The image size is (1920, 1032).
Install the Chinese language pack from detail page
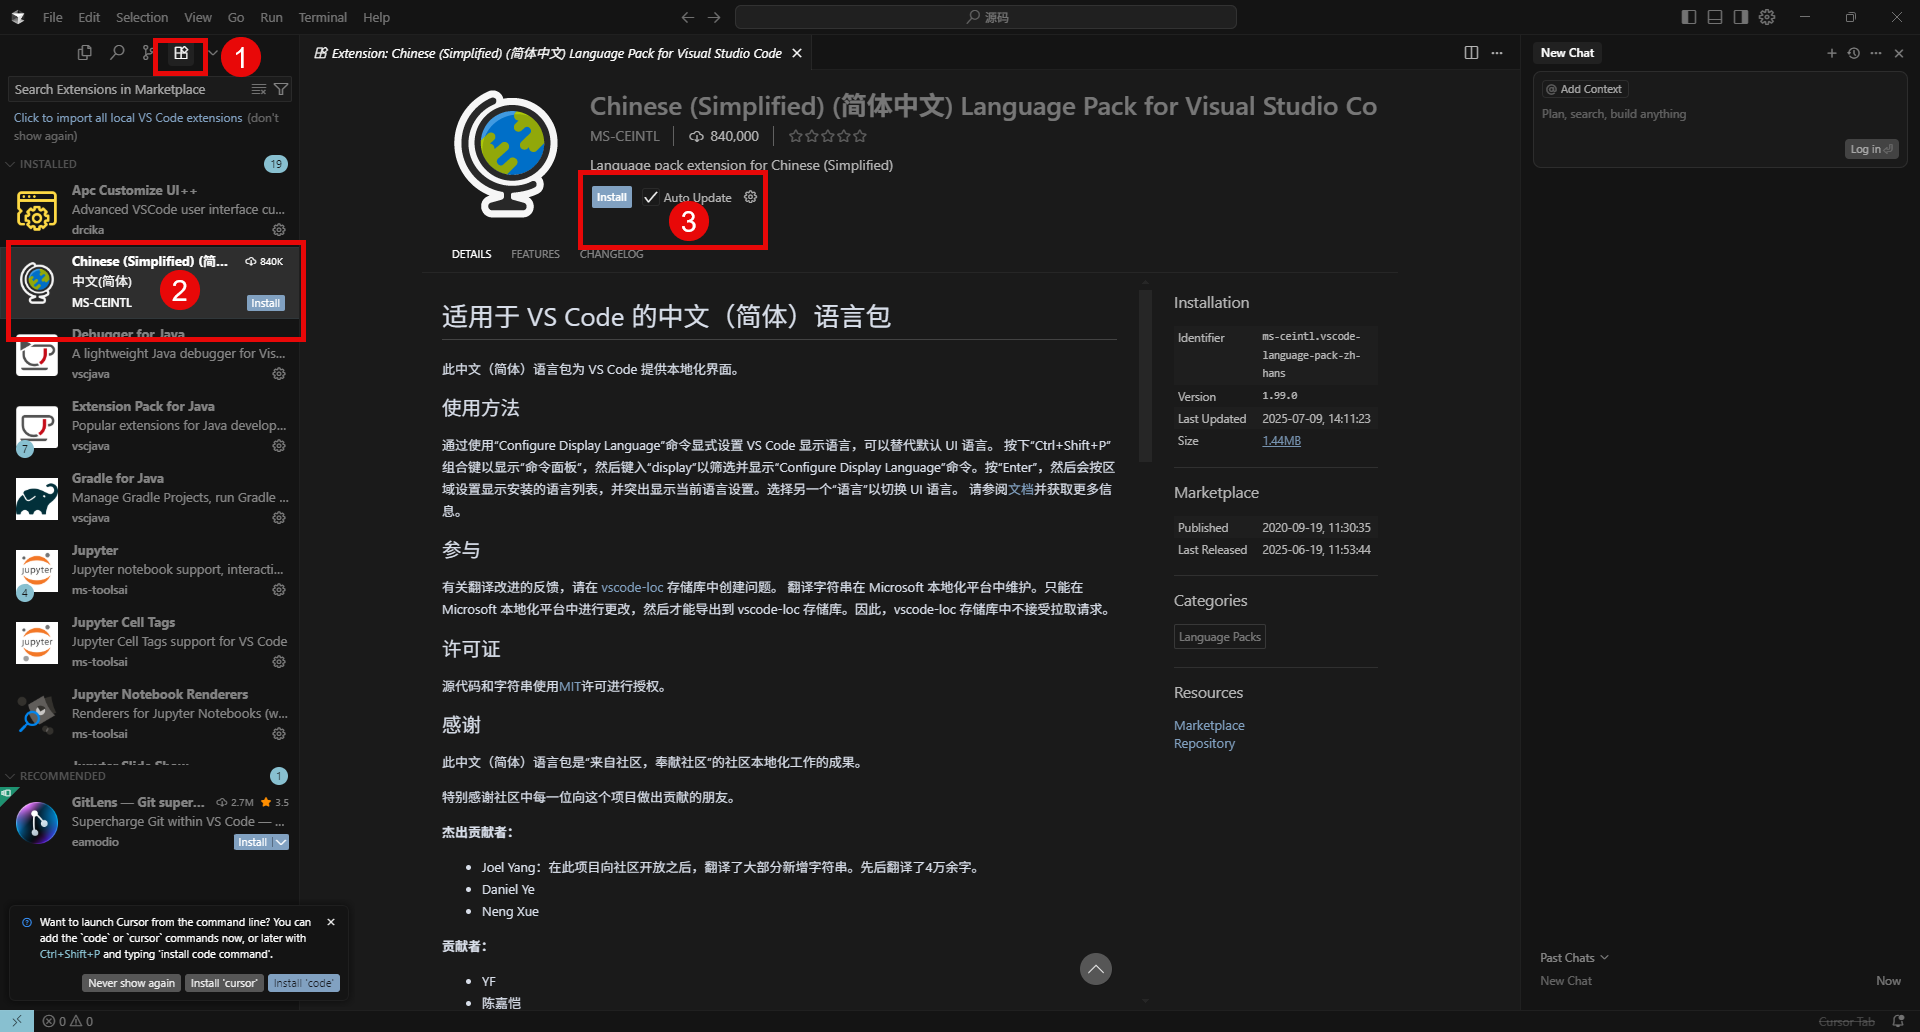click(x=611, y=197)
